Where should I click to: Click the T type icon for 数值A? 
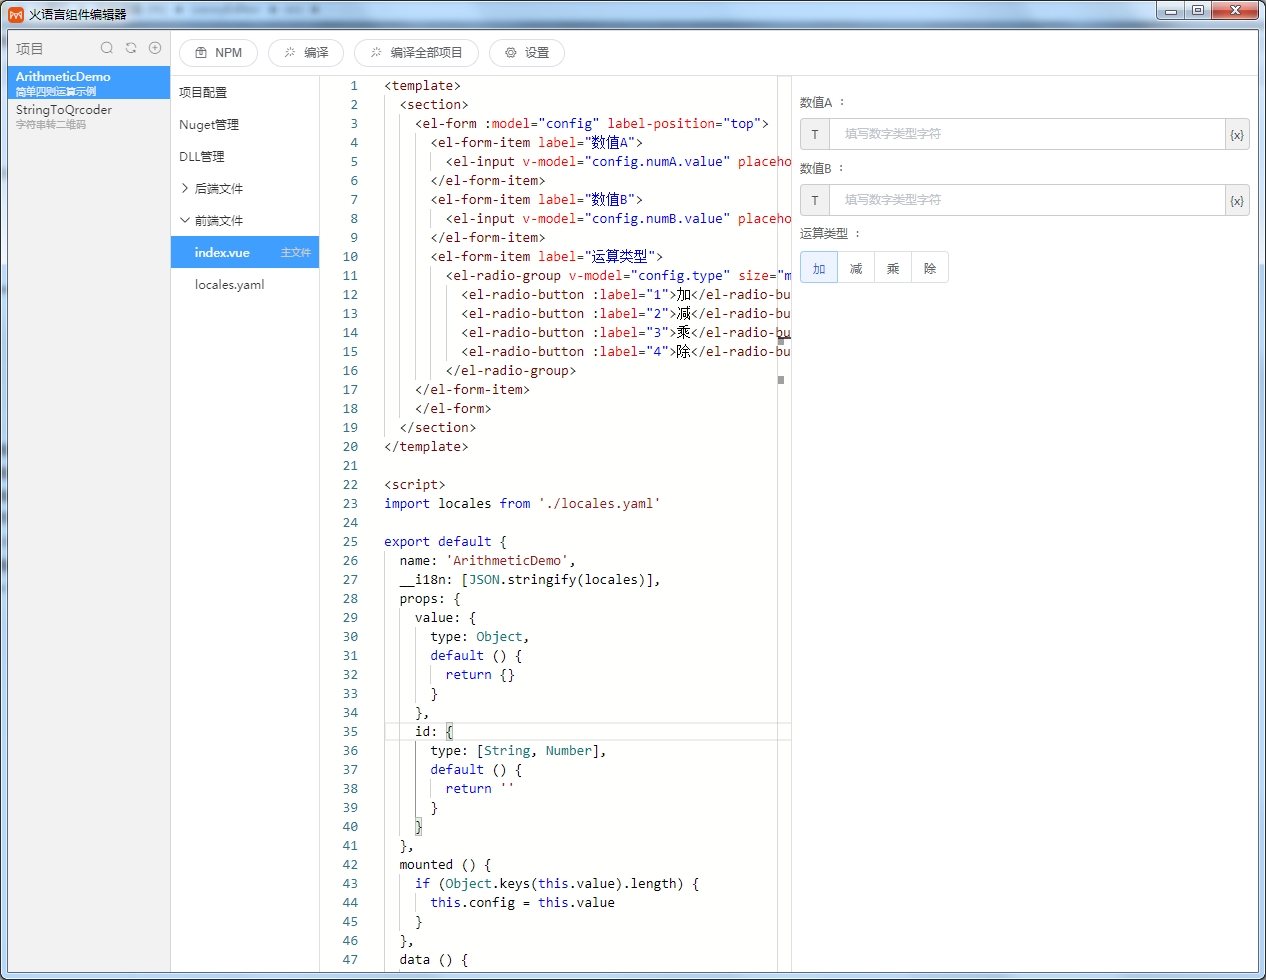[815, 134]
